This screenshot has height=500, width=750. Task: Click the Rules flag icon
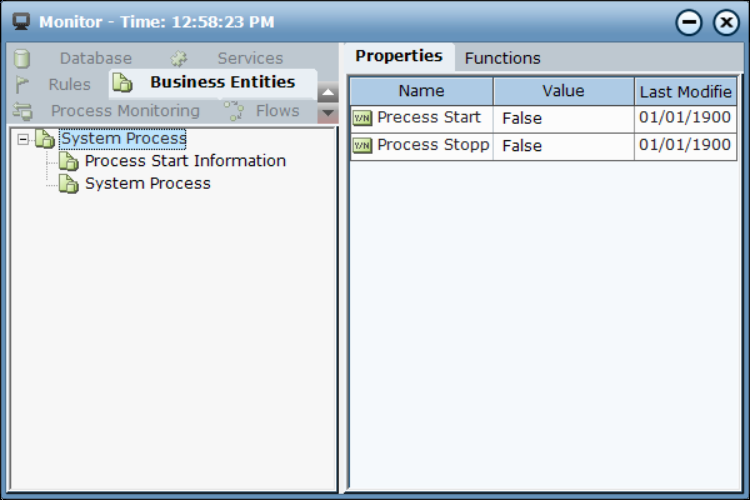[22, 85]
